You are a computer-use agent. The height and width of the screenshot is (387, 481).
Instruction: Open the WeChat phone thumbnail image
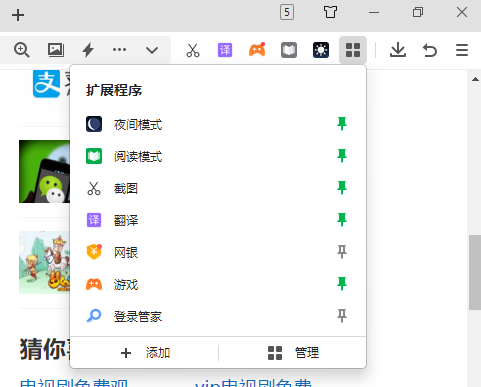[44, 171]
